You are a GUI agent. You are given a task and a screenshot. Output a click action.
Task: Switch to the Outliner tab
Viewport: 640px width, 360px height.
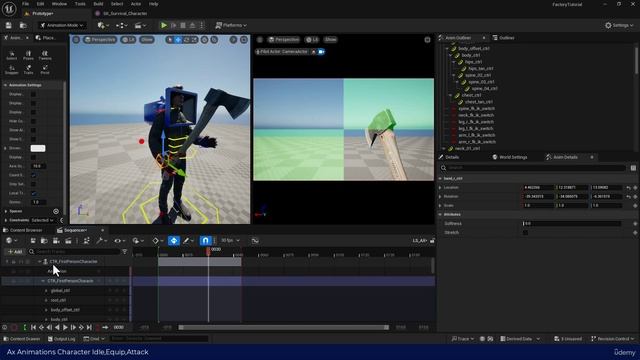504,38
